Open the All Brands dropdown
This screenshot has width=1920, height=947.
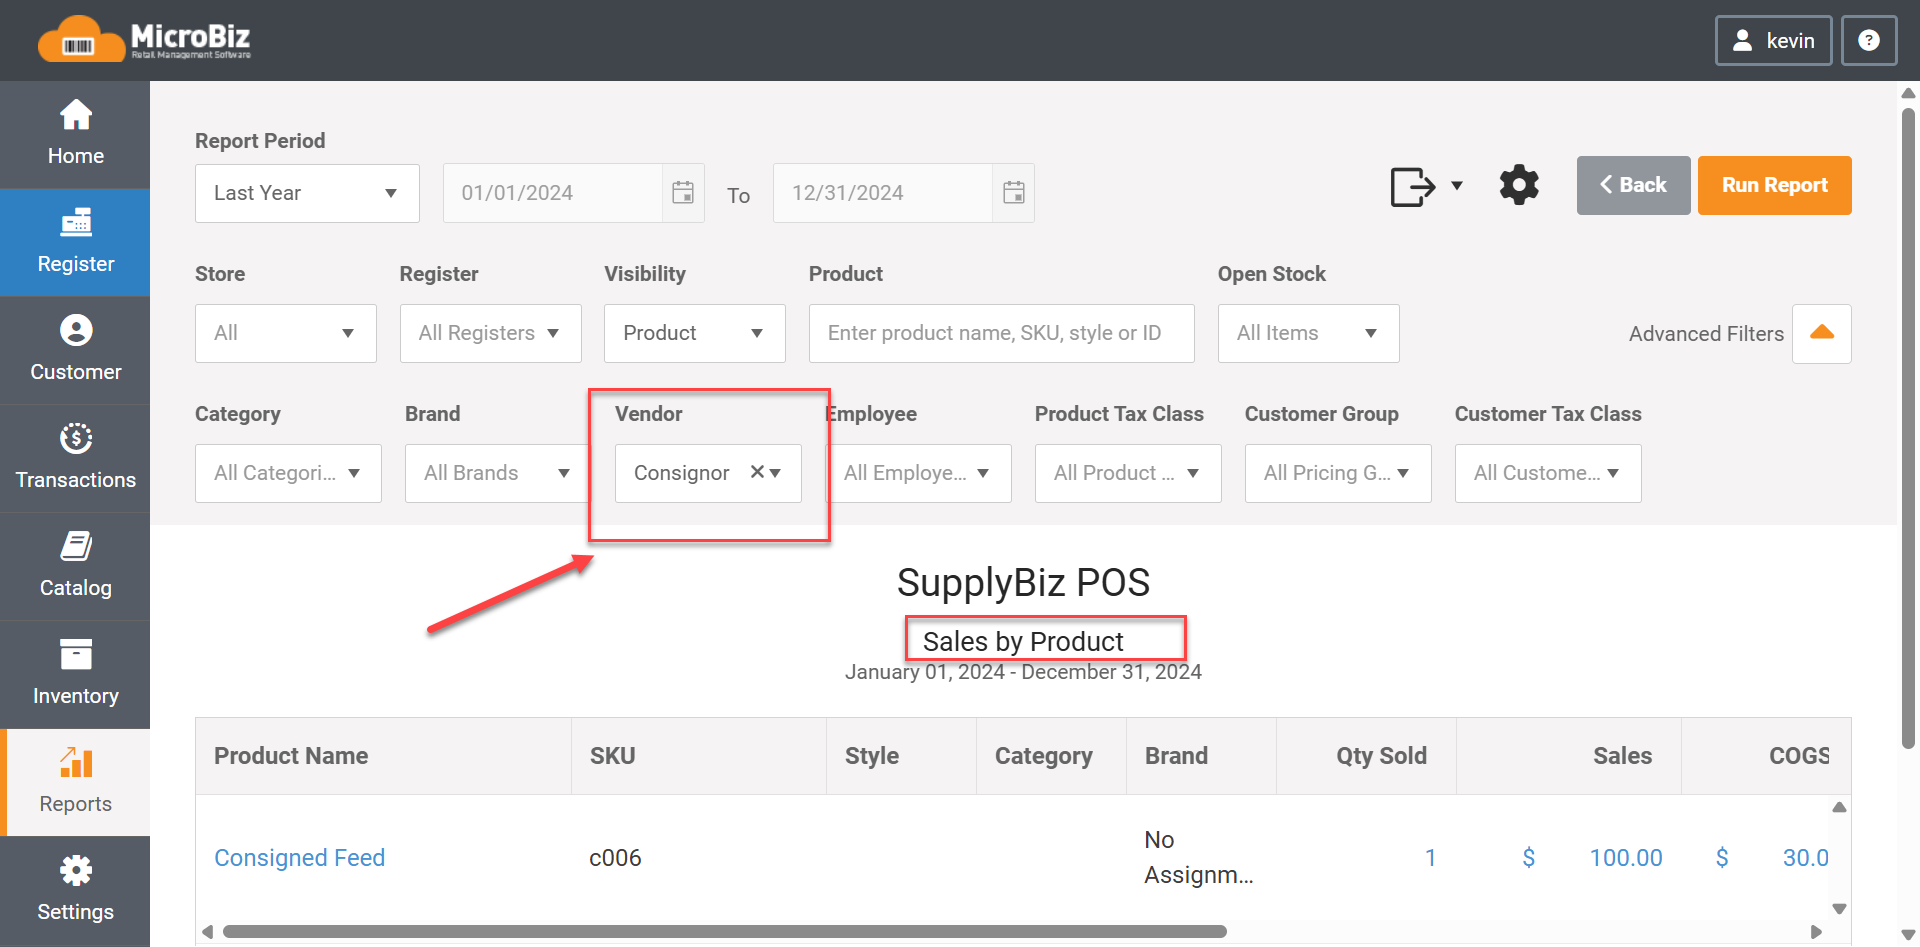tap(497, 473)
